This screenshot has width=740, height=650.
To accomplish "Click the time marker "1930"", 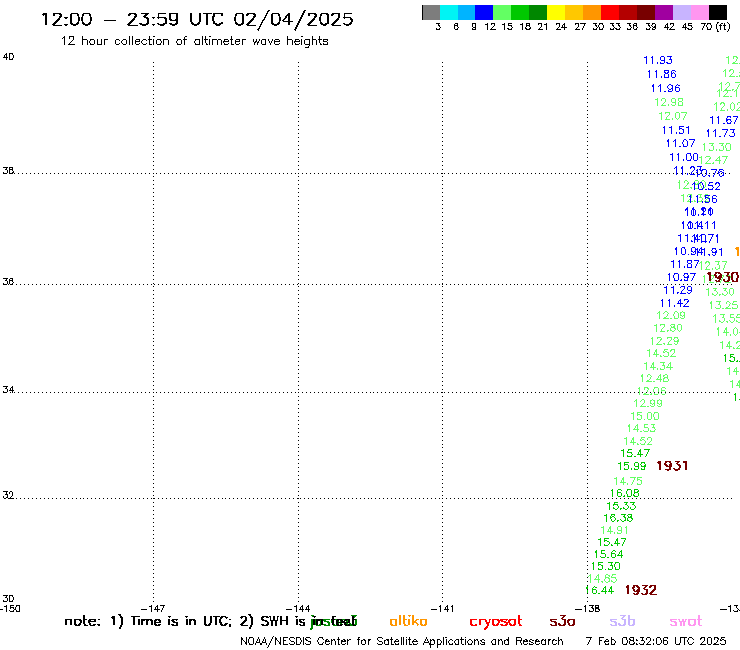I will pos(723,278).
